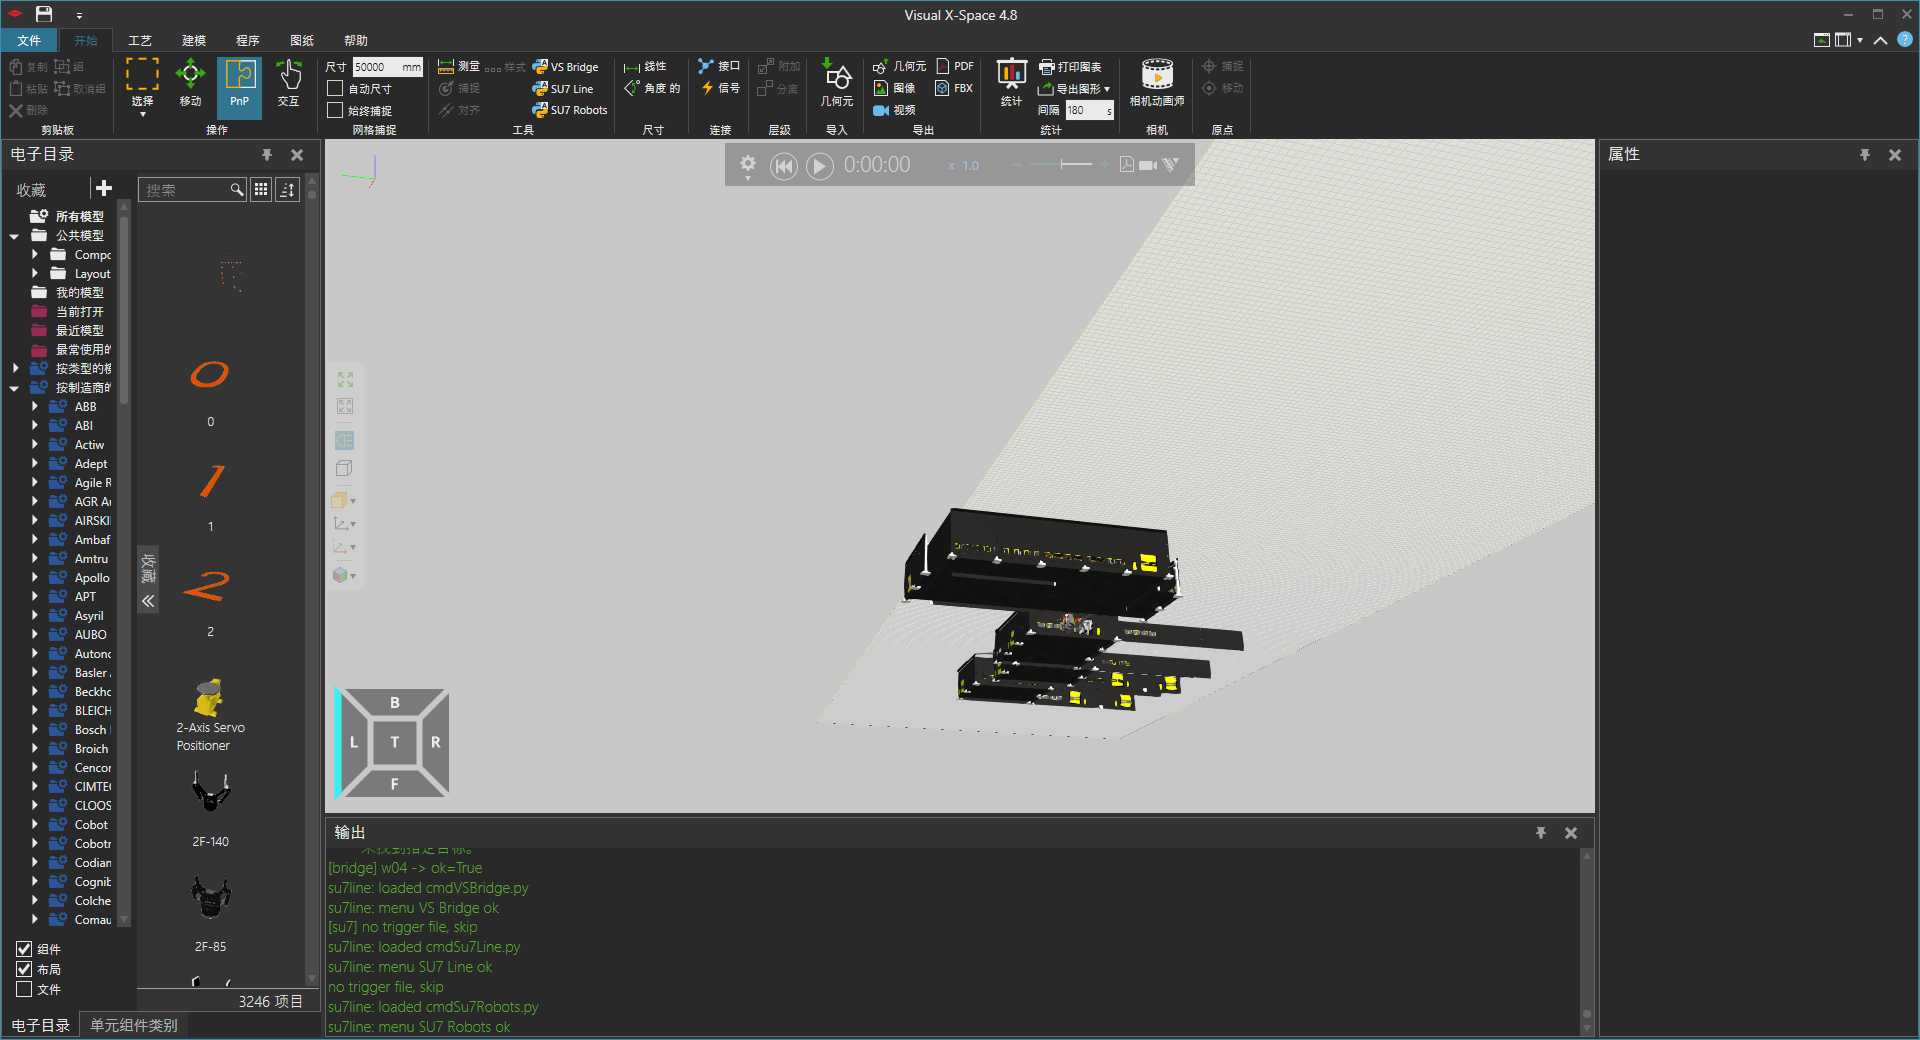Activate the 交互 interact tool

point(288,83)
